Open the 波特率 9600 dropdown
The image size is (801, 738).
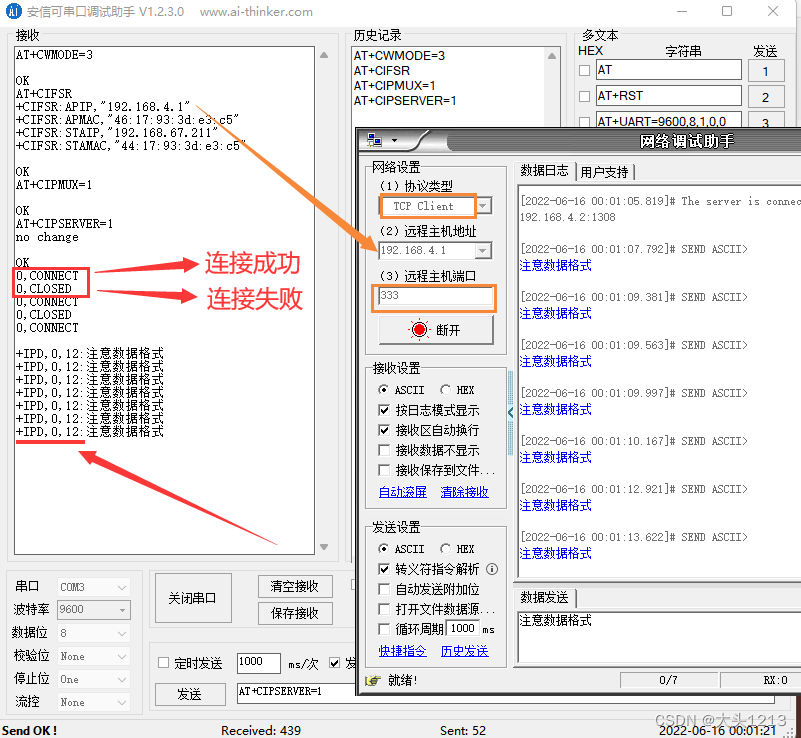93,609
